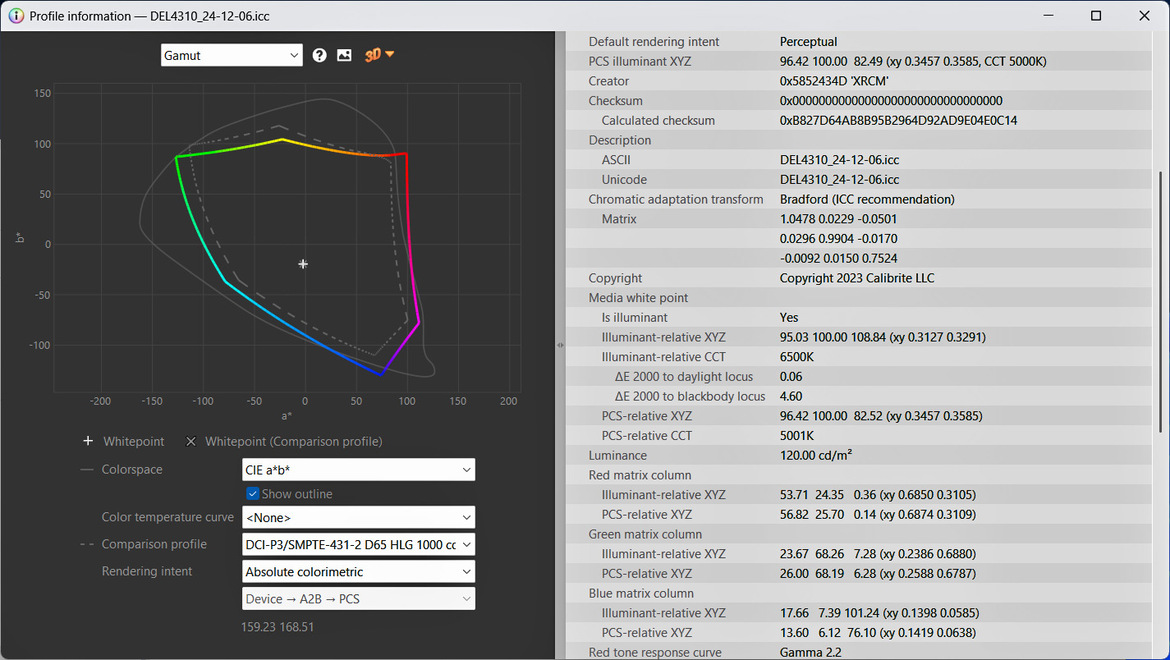Click Red tone response curve Gamma 2.2
1170x660 pixels.
tap(810, 653)
